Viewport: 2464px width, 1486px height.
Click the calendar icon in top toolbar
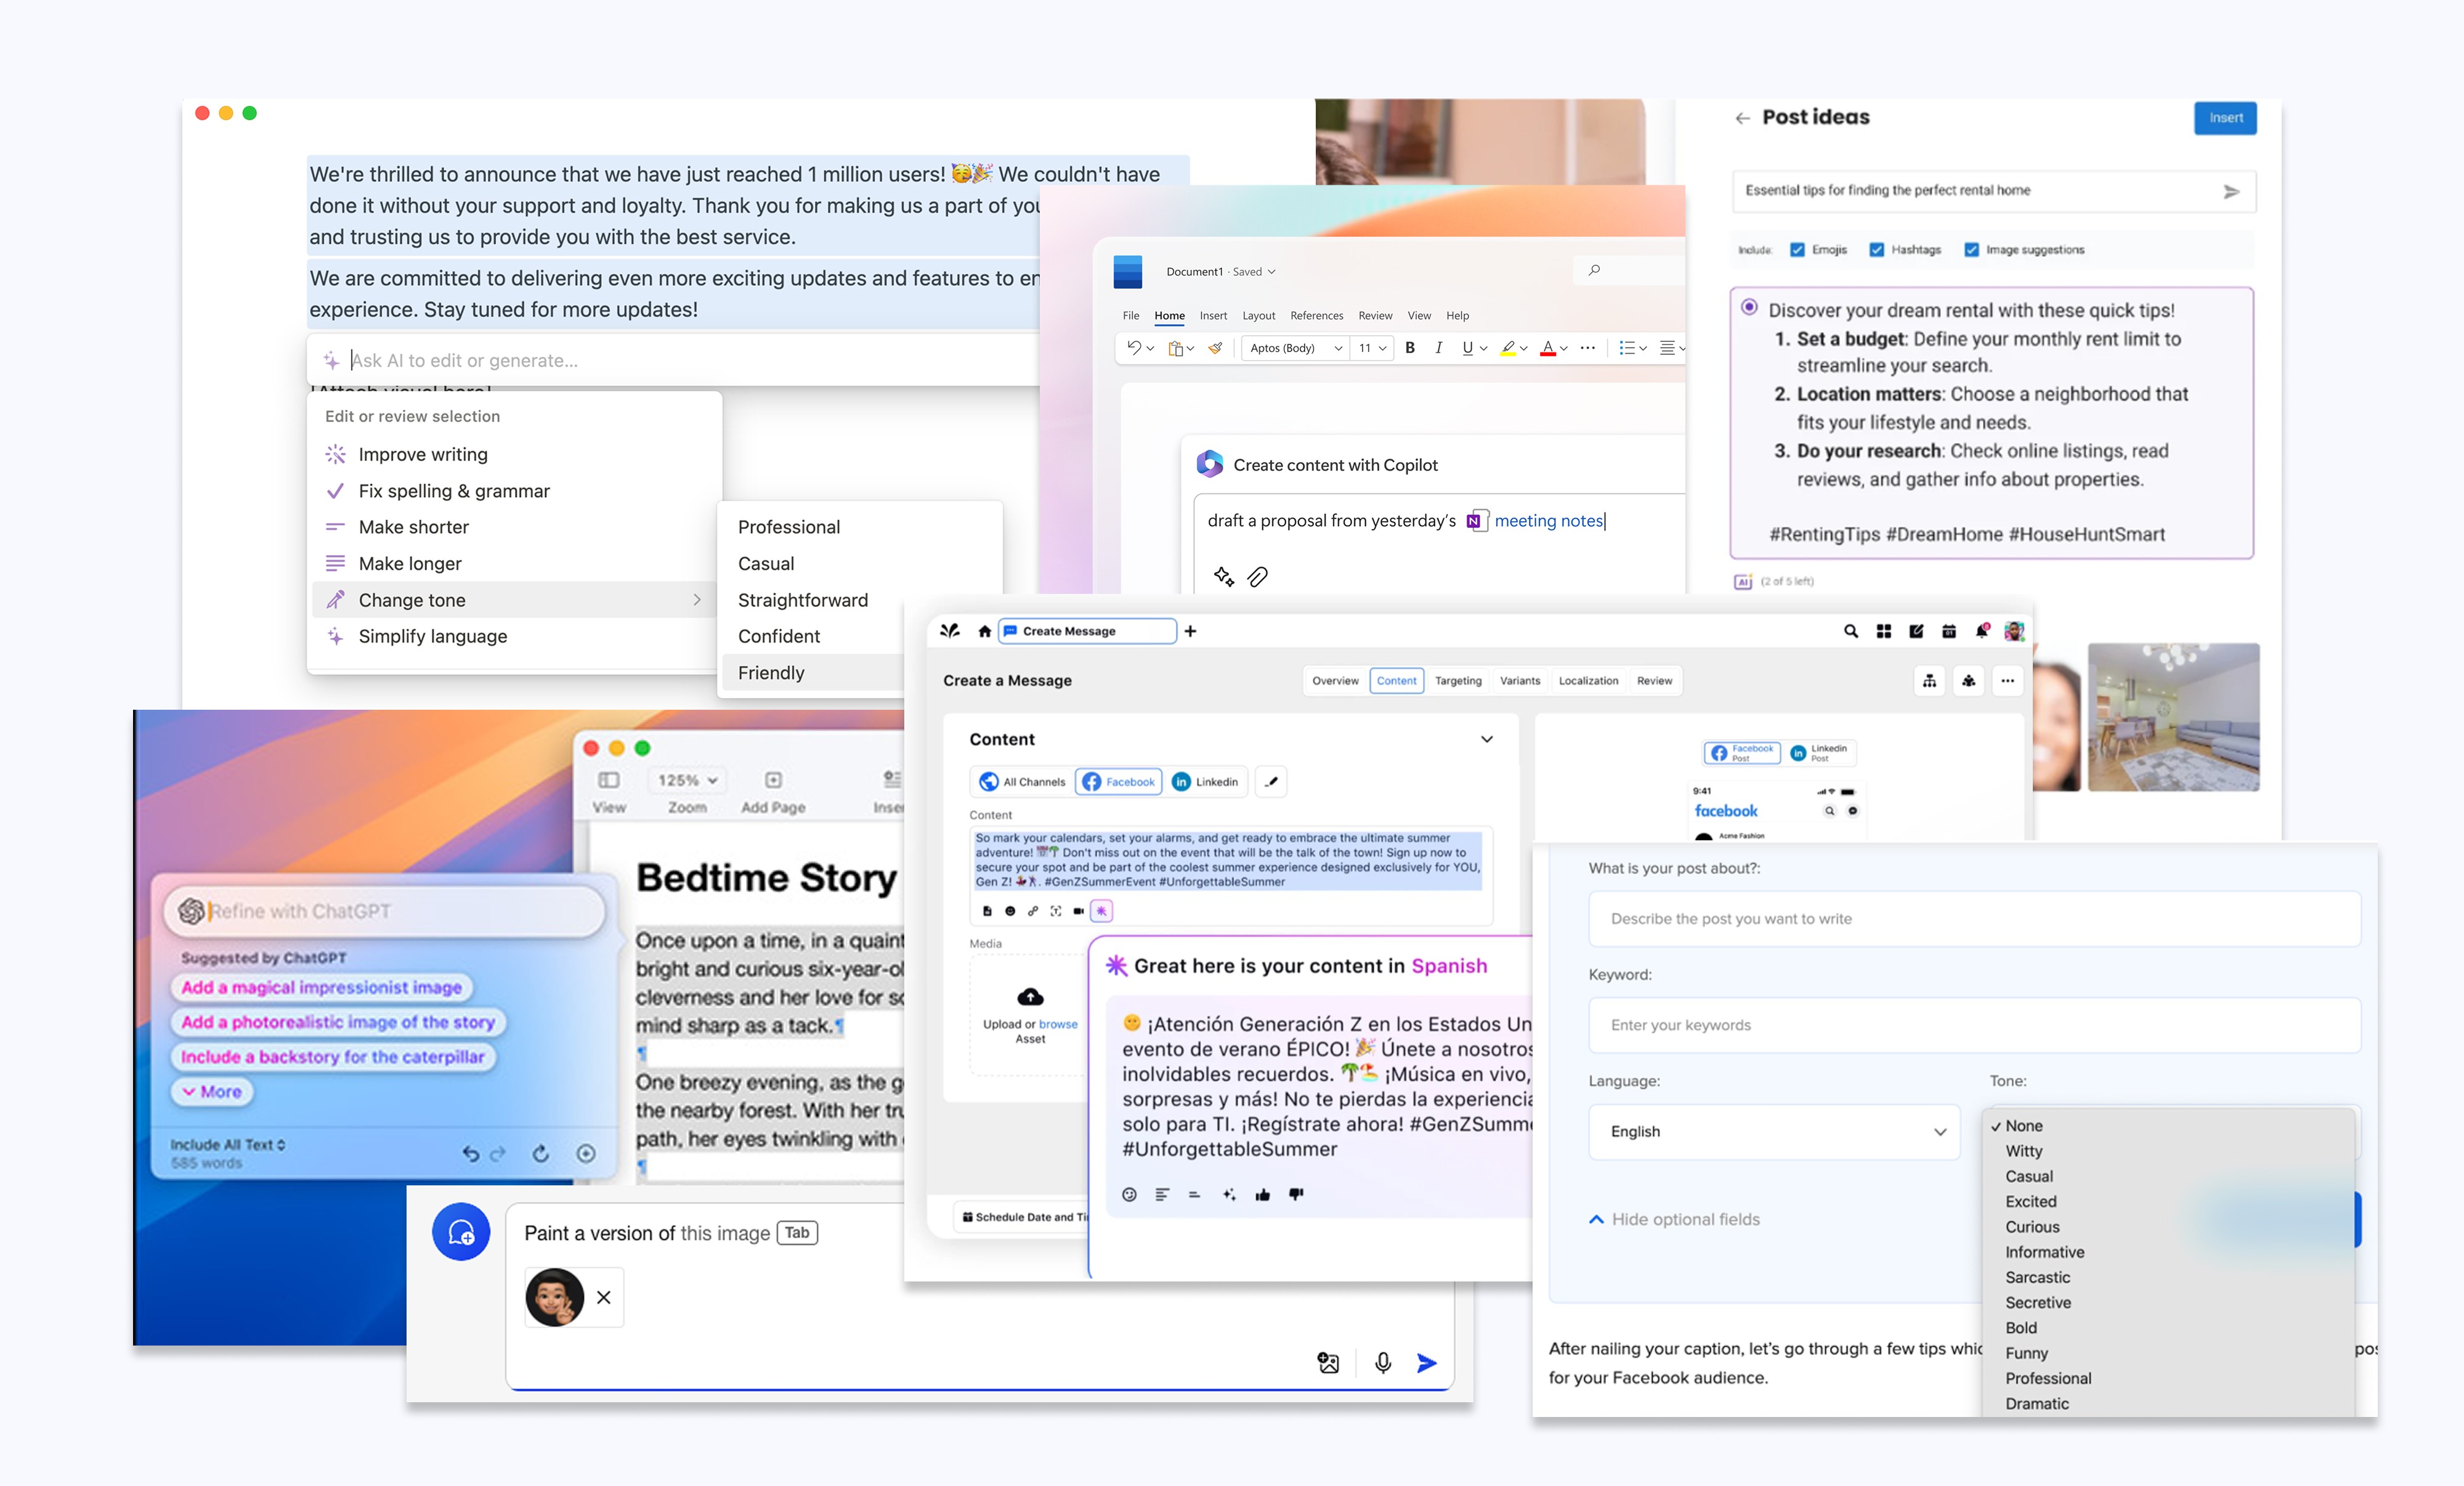1948,631
